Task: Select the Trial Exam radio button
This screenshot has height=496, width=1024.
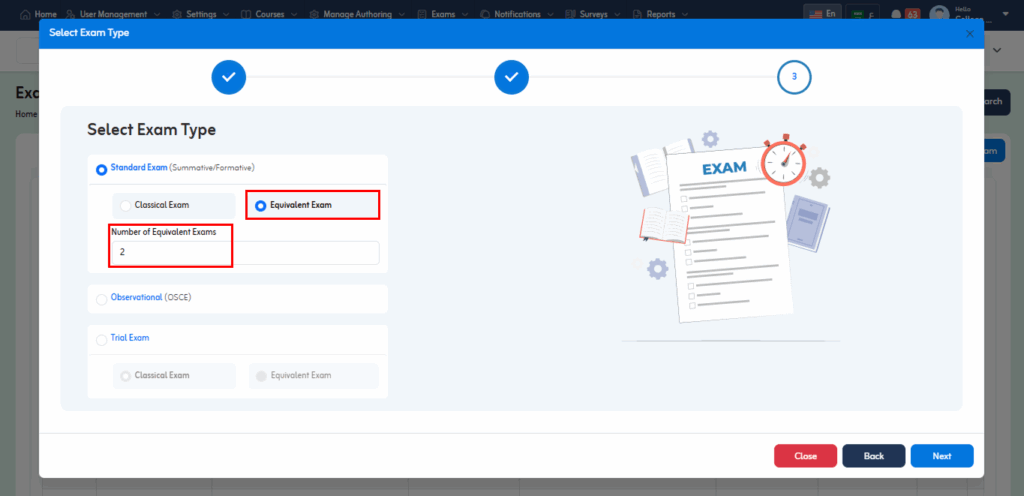Action: tap(101, 340)
